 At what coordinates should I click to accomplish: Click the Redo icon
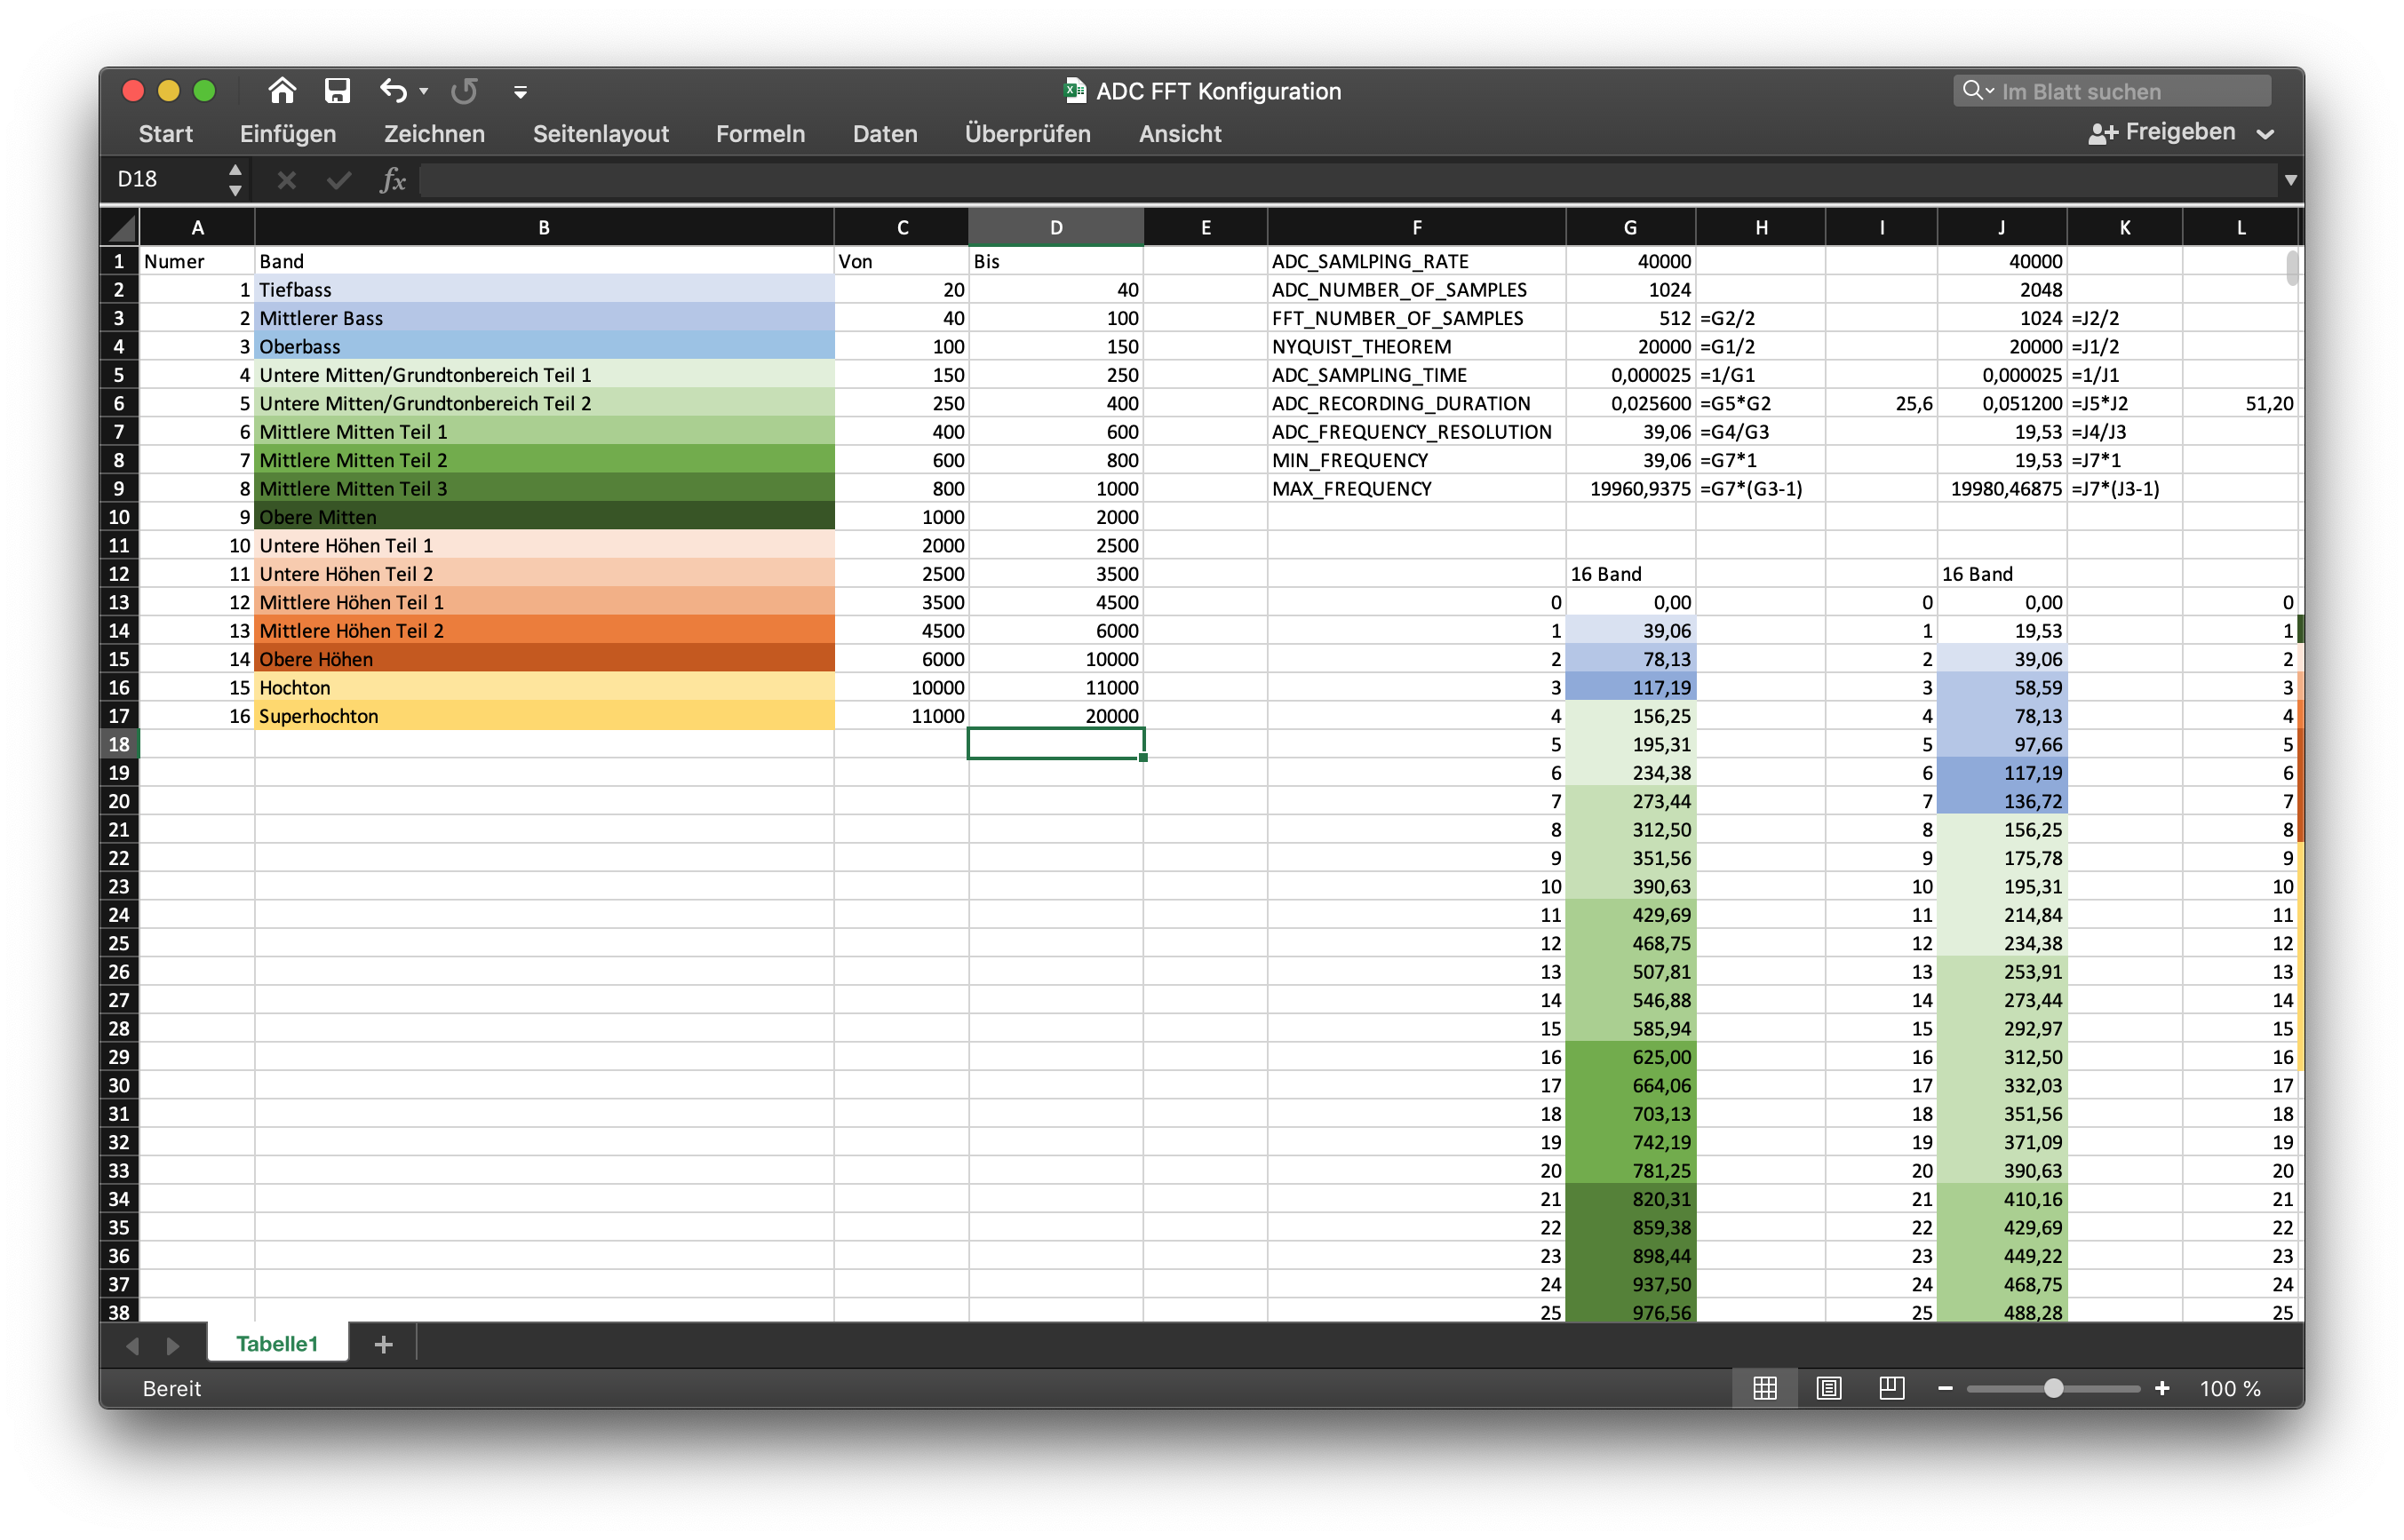[464, 91]
